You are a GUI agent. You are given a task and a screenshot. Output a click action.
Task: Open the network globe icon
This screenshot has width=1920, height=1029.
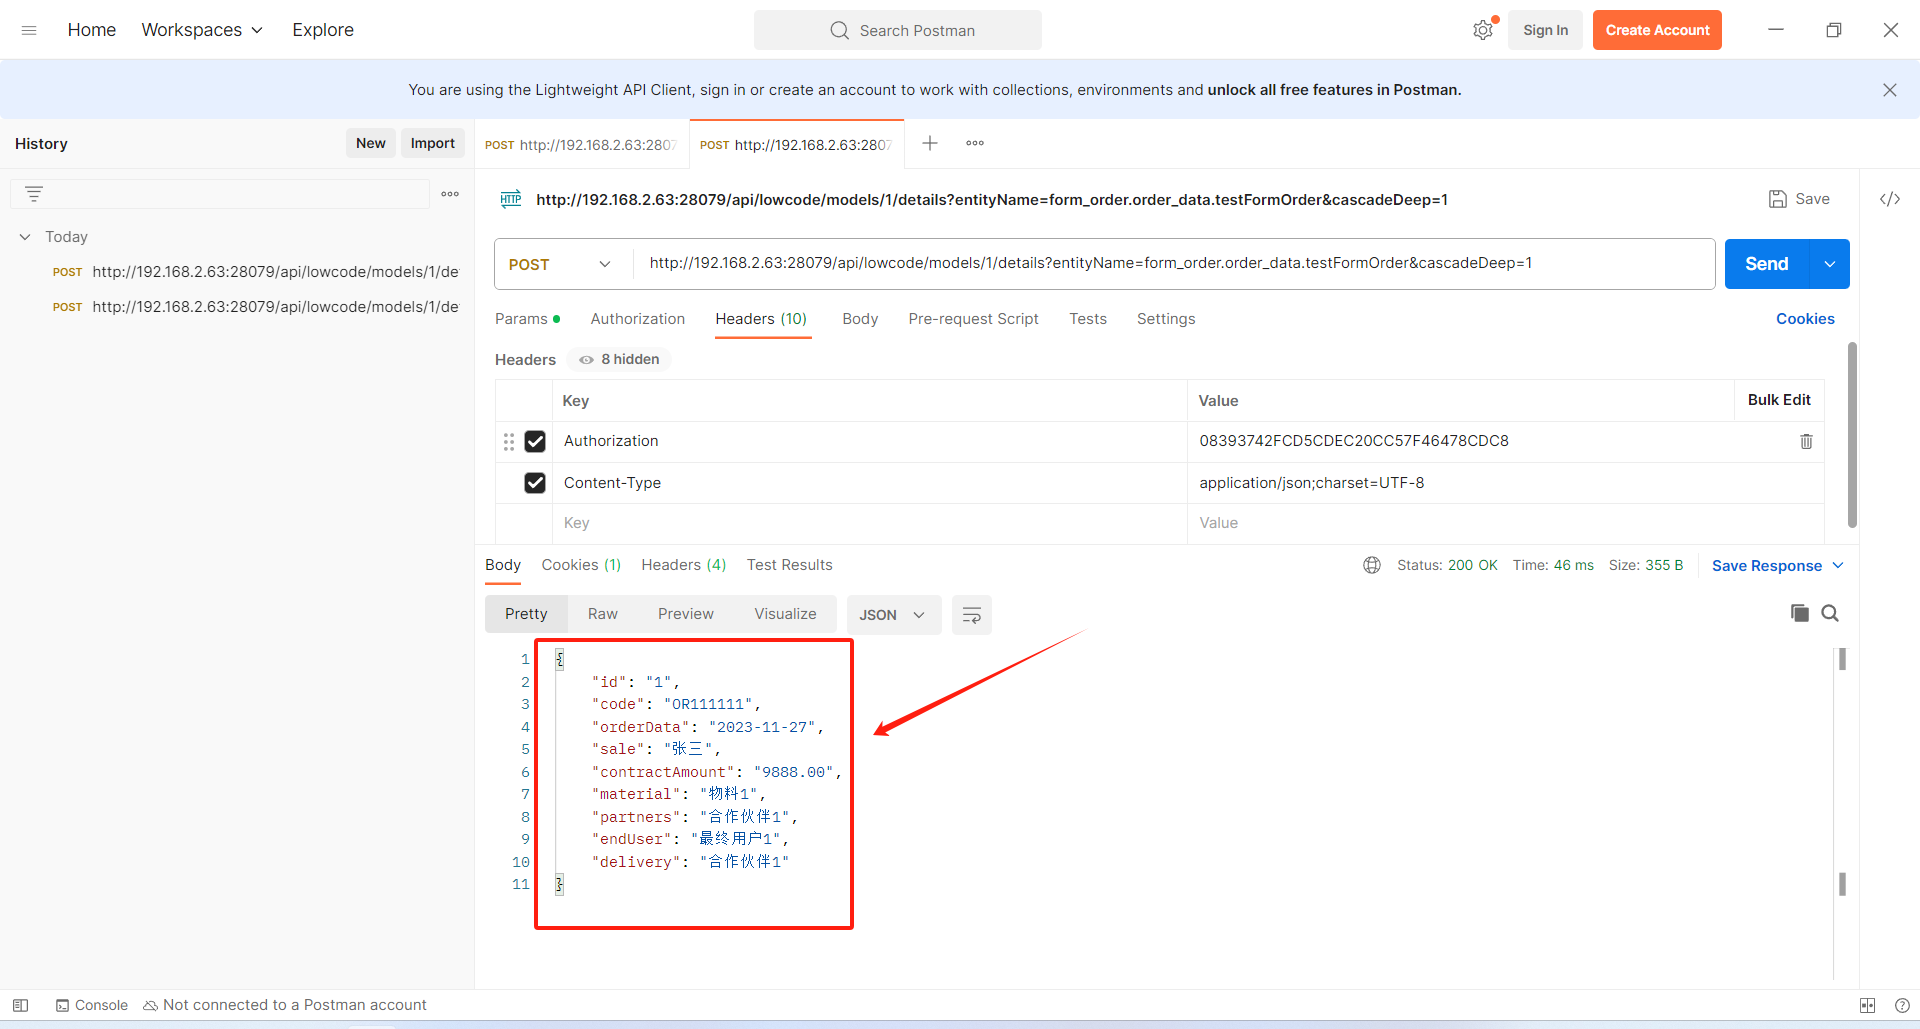(1372, 565)
